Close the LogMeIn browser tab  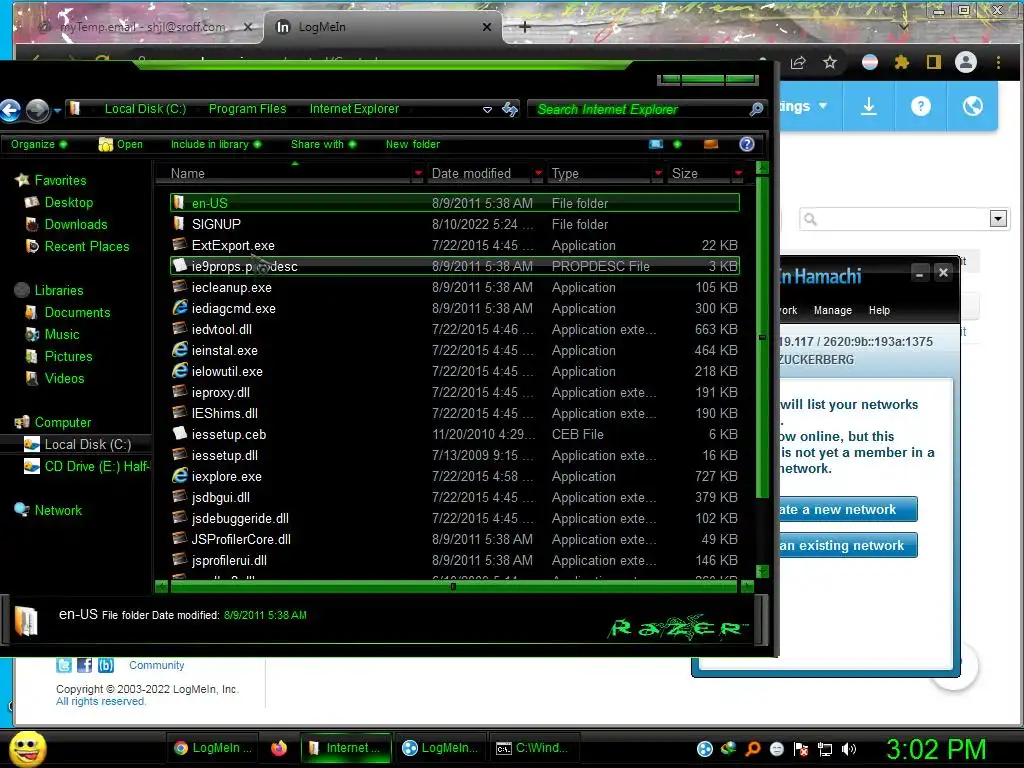pos(487,27)
